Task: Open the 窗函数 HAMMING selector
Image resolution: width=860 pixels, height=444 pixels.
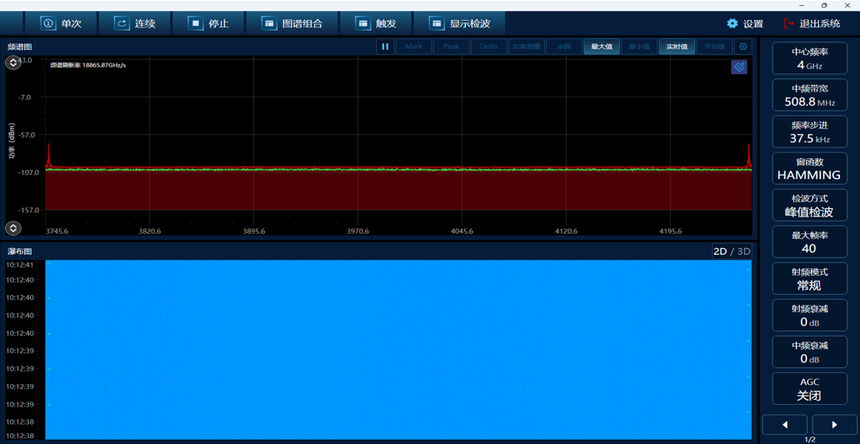Action: 808,168
